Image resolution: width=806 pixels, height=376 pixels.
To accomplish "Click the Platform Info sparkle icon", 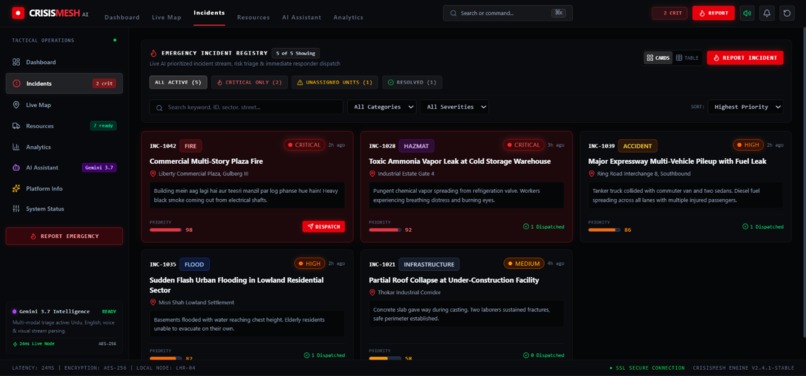I will [16, 189].
